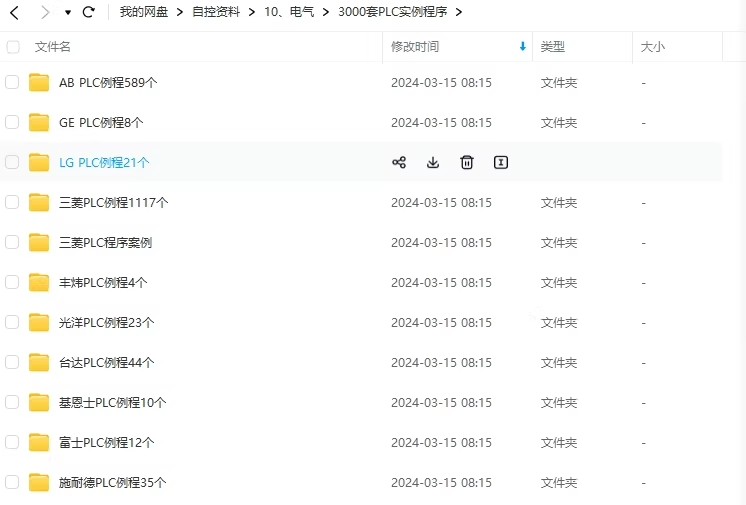Screen dimensions: 746x505
Task: Click 3000套PLC实例程序 breadcrumb item
Action: (x=393, y=12)
